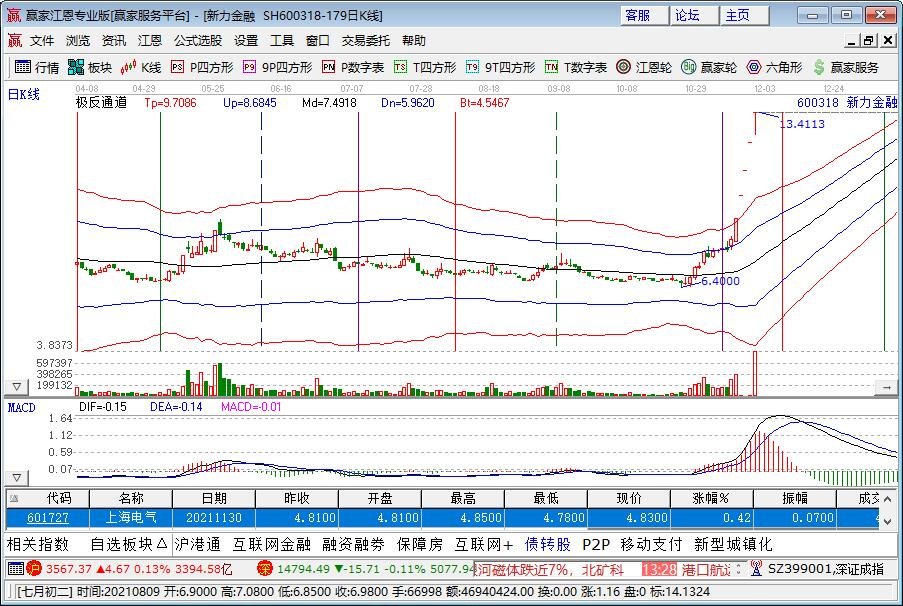Select the 新型城镇化 sector tab
The height and width of the screenshot is (606, 903).
coord(733,544)
